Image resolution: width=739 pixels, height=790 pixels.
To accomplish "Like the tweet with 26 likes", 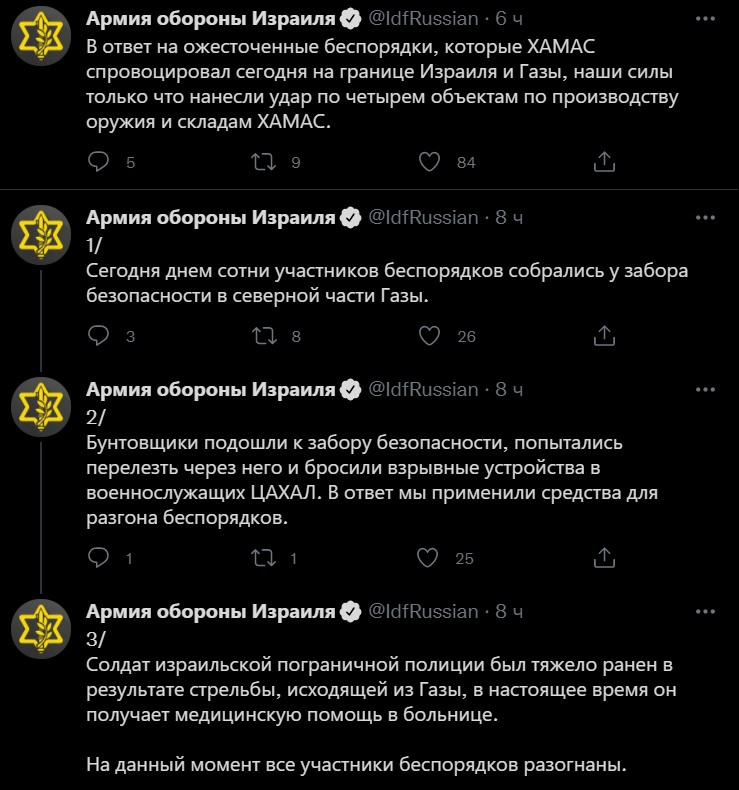I will click(429, 336).
